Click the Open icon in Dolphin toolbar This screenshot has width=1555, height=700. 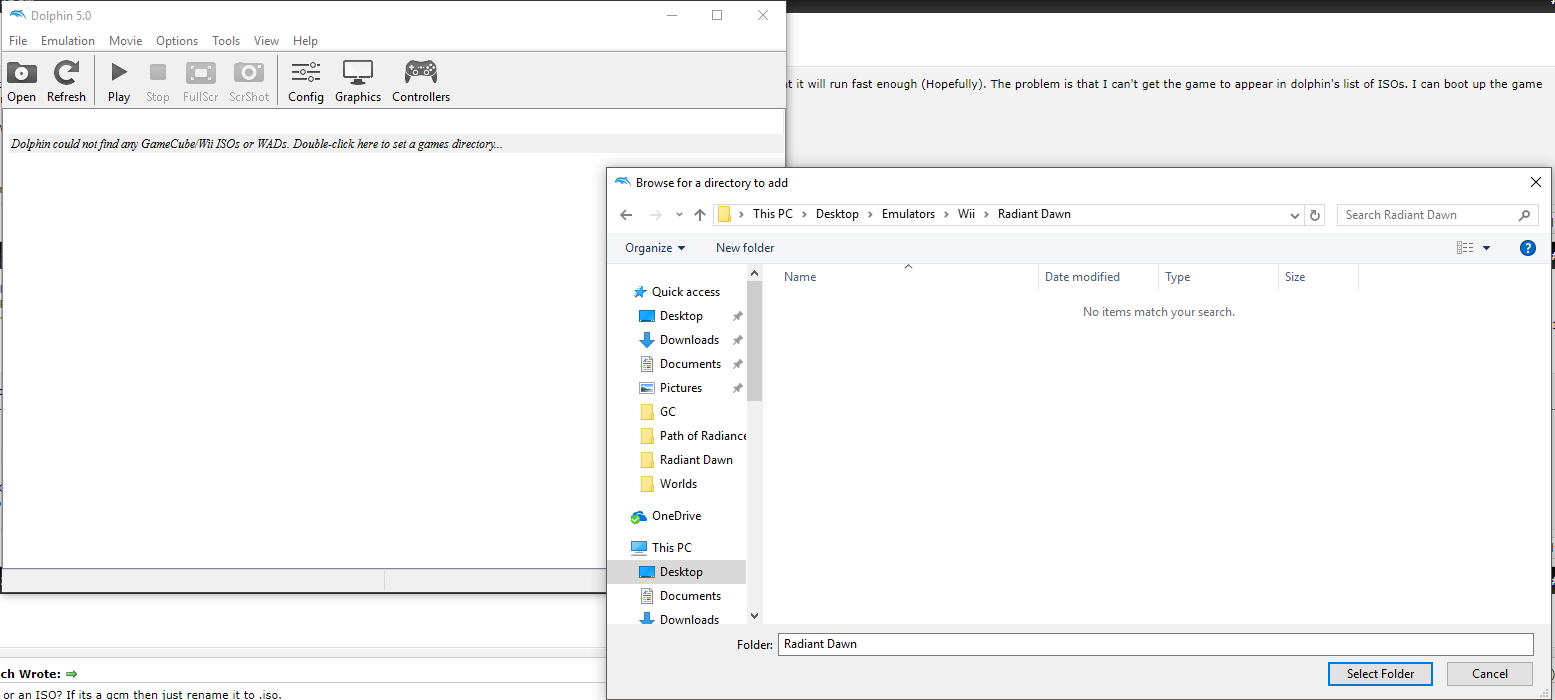tap(21, 81)
